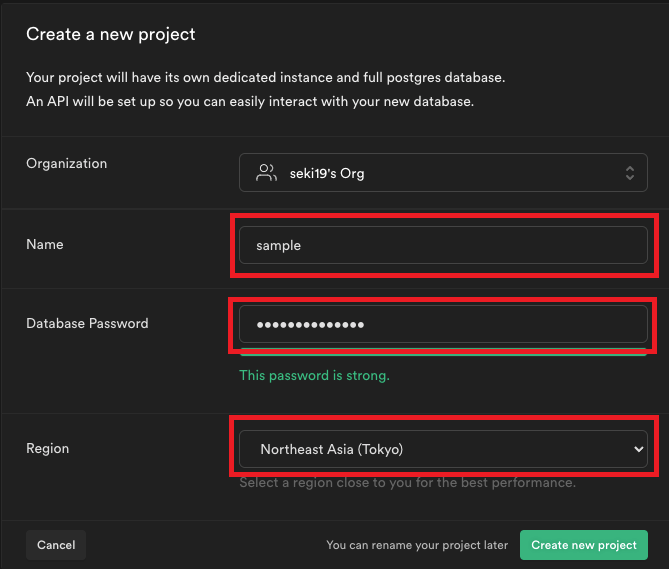Focus the Name field containing "sample"
Image resolution: width=669 pixels, height=569 pixels.
point(443,245)
